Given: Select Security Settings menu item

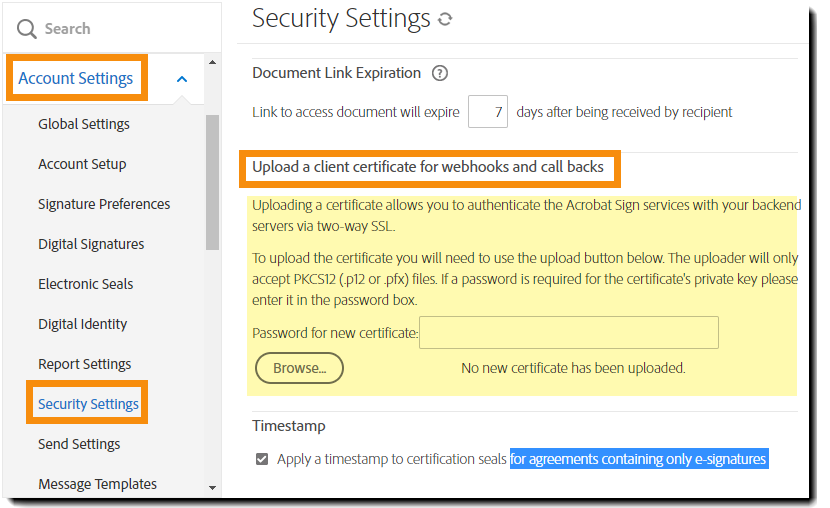Looking at the screenshot, I should tap(88, 404).
